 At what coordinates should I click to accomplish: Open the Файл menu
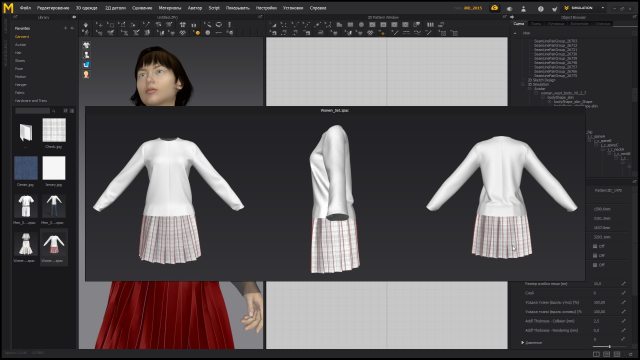(x=25, y=8)
